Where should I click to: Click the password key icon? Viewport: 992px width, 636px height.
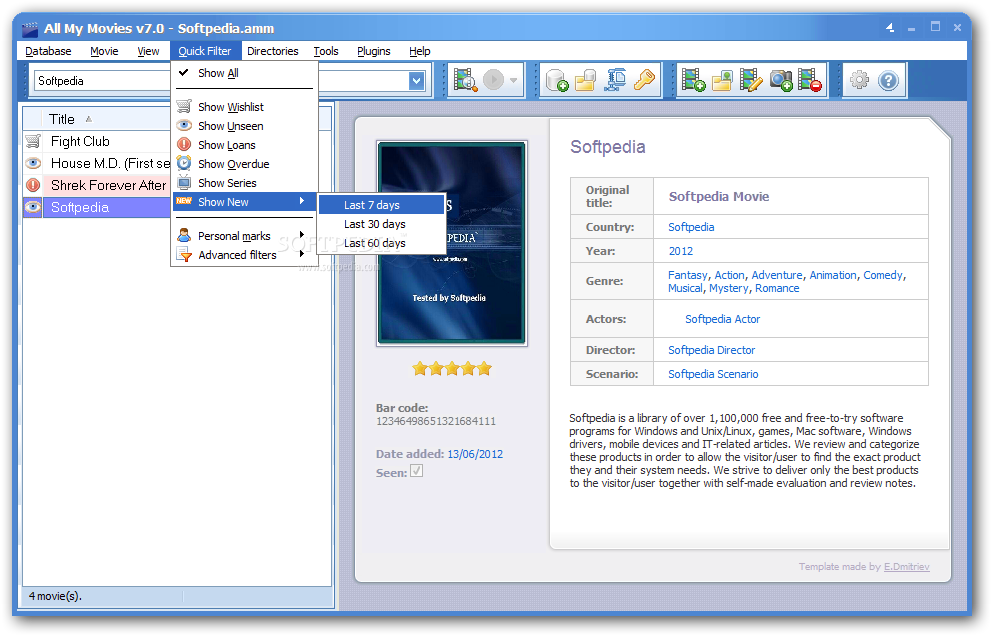(x=643, y=80)
